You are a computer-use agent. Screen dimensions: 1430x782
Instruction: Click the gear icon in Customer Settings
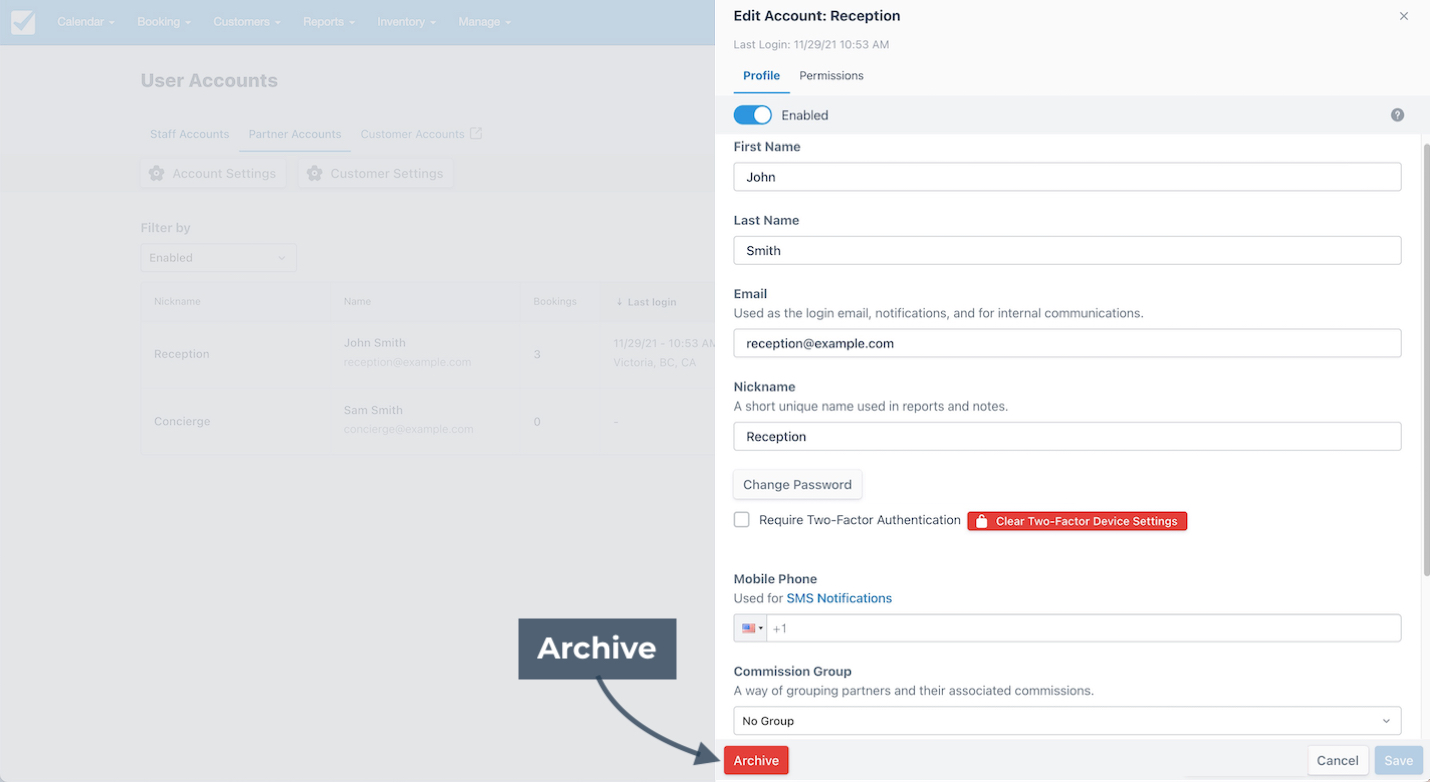coord(314,173)
